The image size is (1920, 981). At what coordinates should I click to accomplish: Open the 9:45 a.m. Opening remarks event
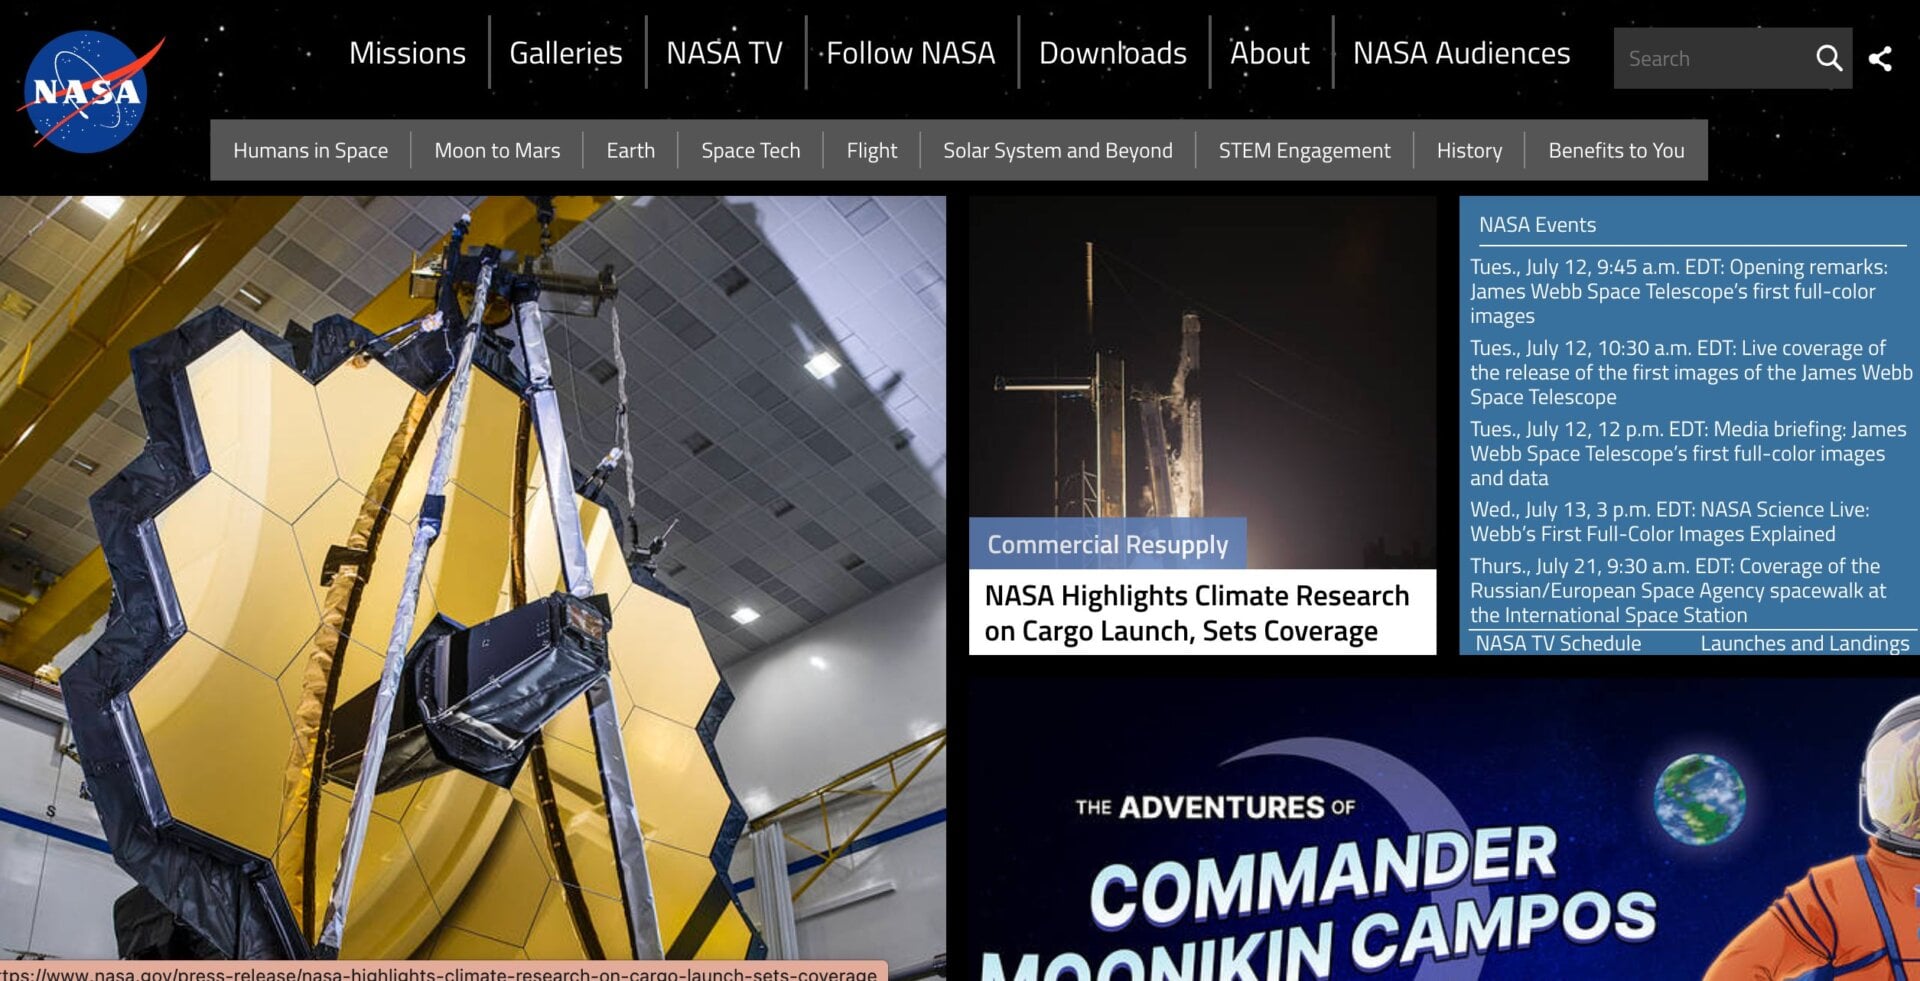click(x=1679, y=291)
